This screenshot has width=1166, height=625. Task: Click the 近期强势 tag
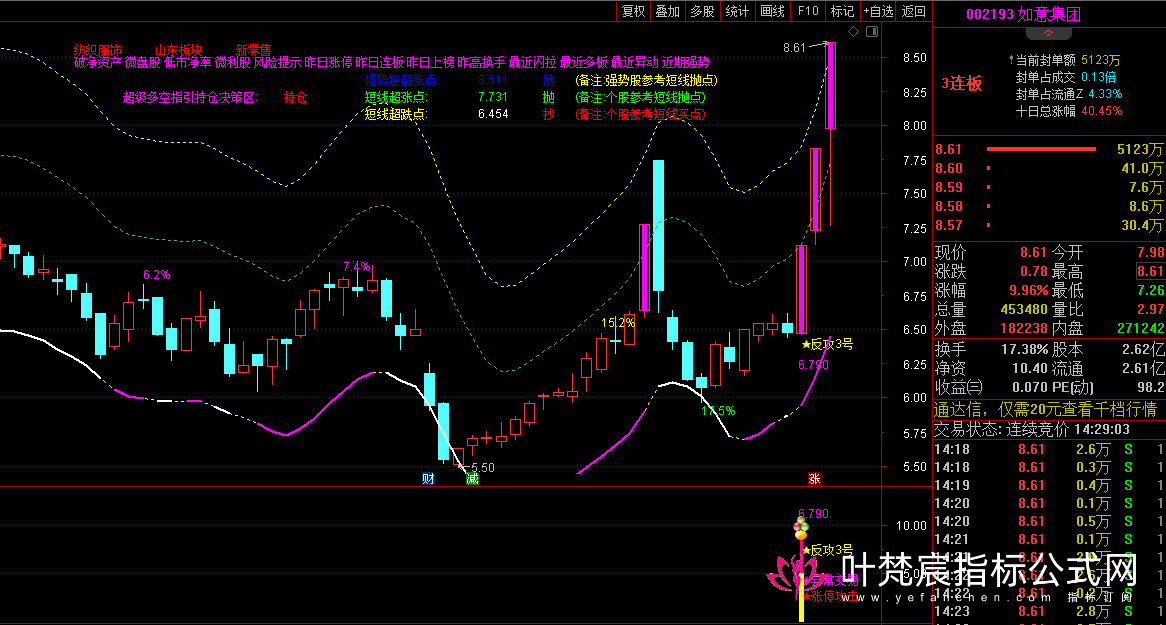[686, 62]
